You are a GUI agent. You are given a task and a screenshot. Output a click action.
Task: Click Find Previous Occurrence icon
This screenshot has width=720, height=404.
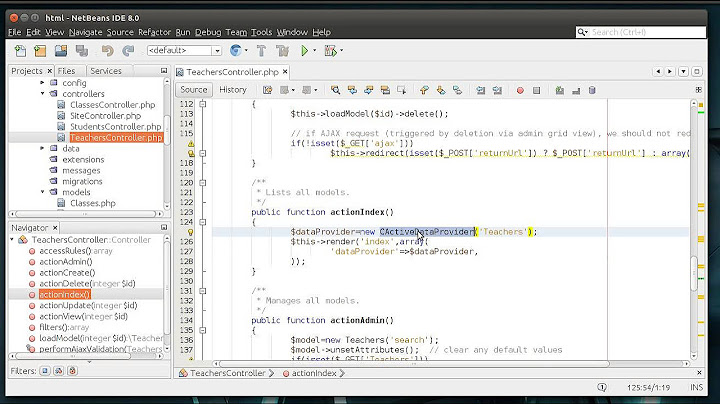pyautogui.click(x=352, y=90)
